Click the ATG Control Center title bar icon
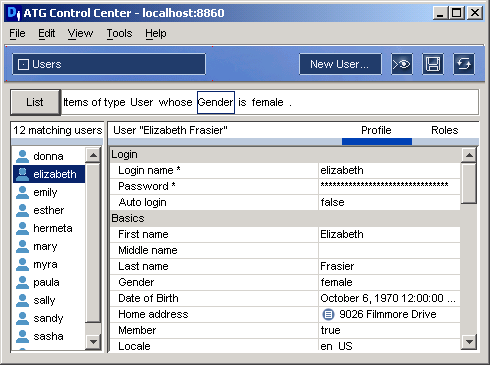 pyautogui.click(x=14, y=13)
